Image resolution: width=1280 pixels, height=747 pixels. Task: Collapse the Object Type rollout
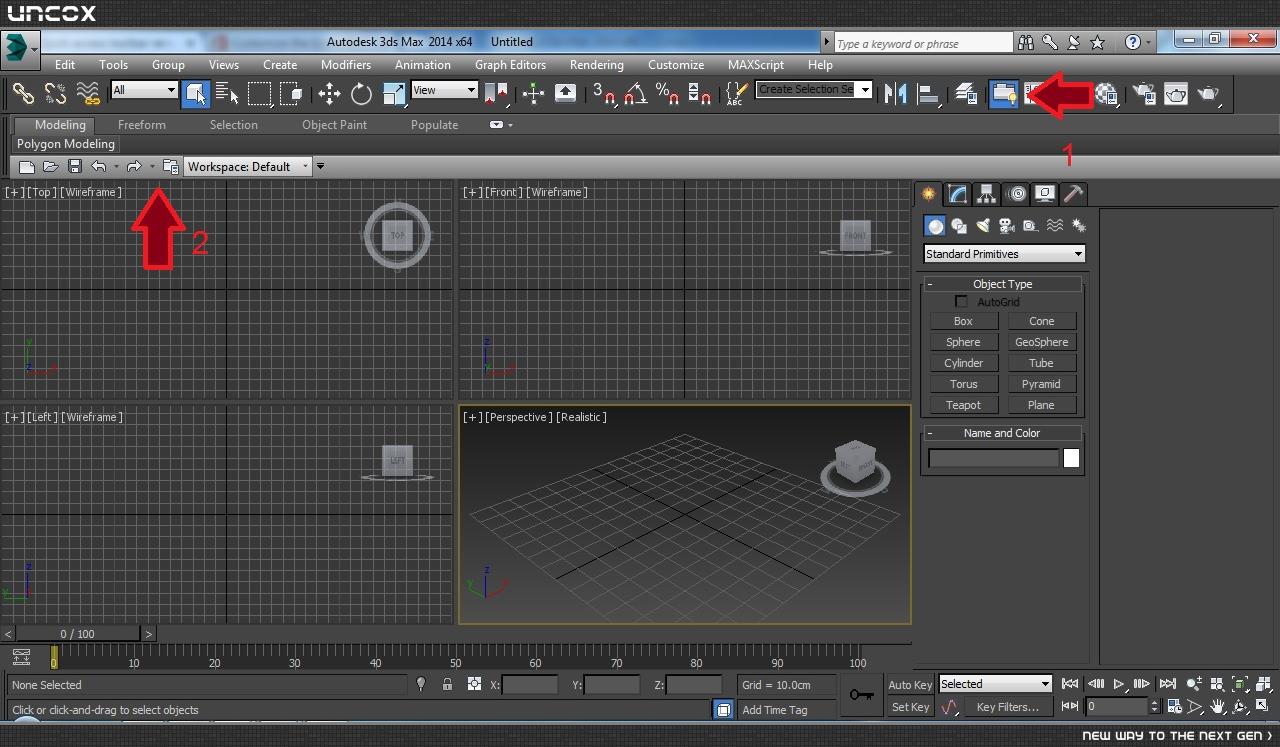pos(1002,284)
